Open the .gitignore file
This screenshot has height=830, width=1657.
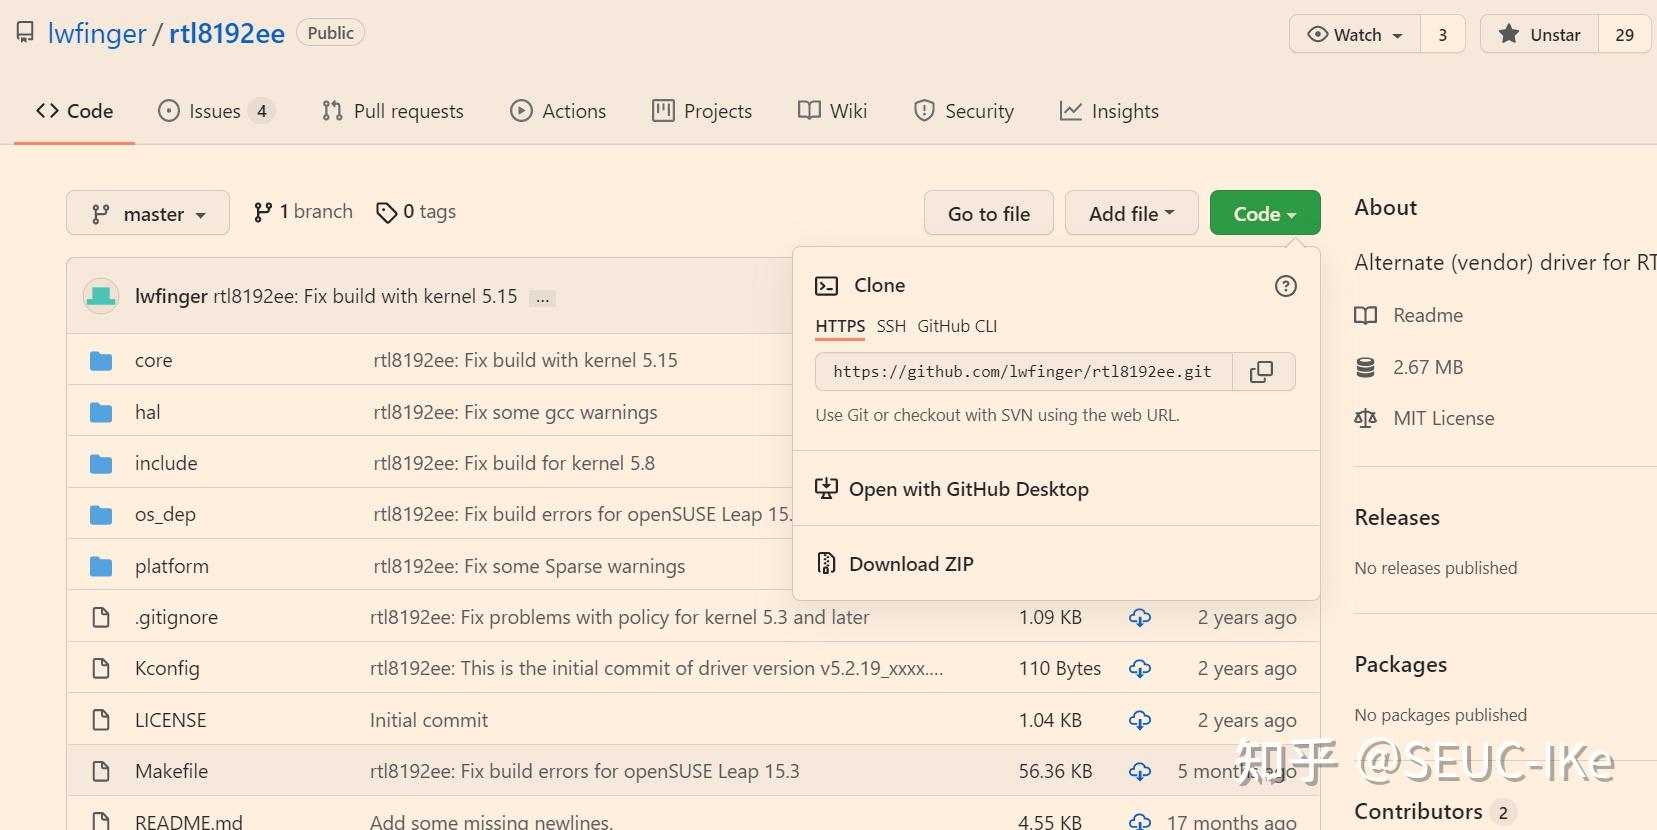point(176,617)
